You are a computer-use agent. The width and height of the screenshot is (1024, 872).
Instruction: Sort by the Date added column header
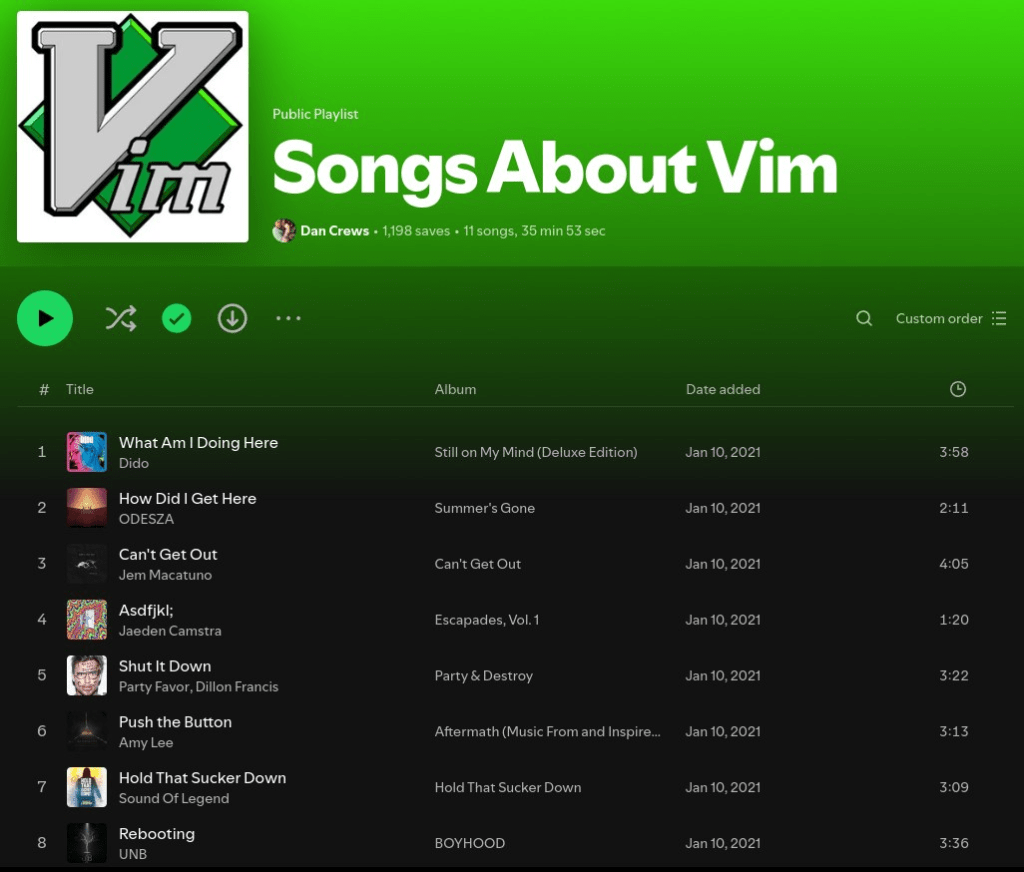[722, 389]
